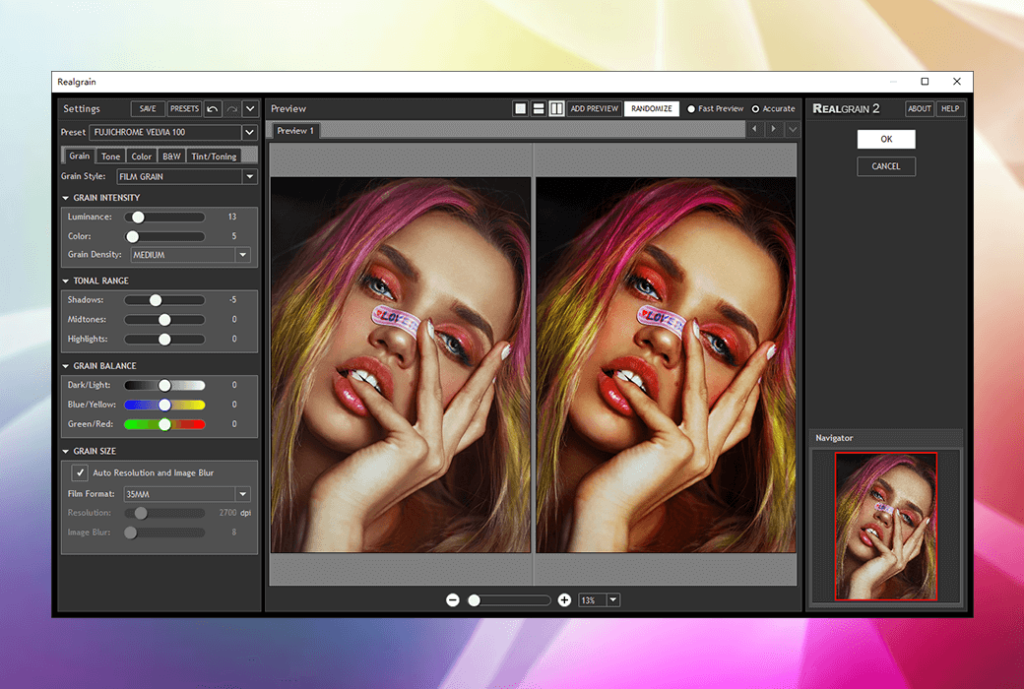Click the zoom level slider handle

(474, 600)
